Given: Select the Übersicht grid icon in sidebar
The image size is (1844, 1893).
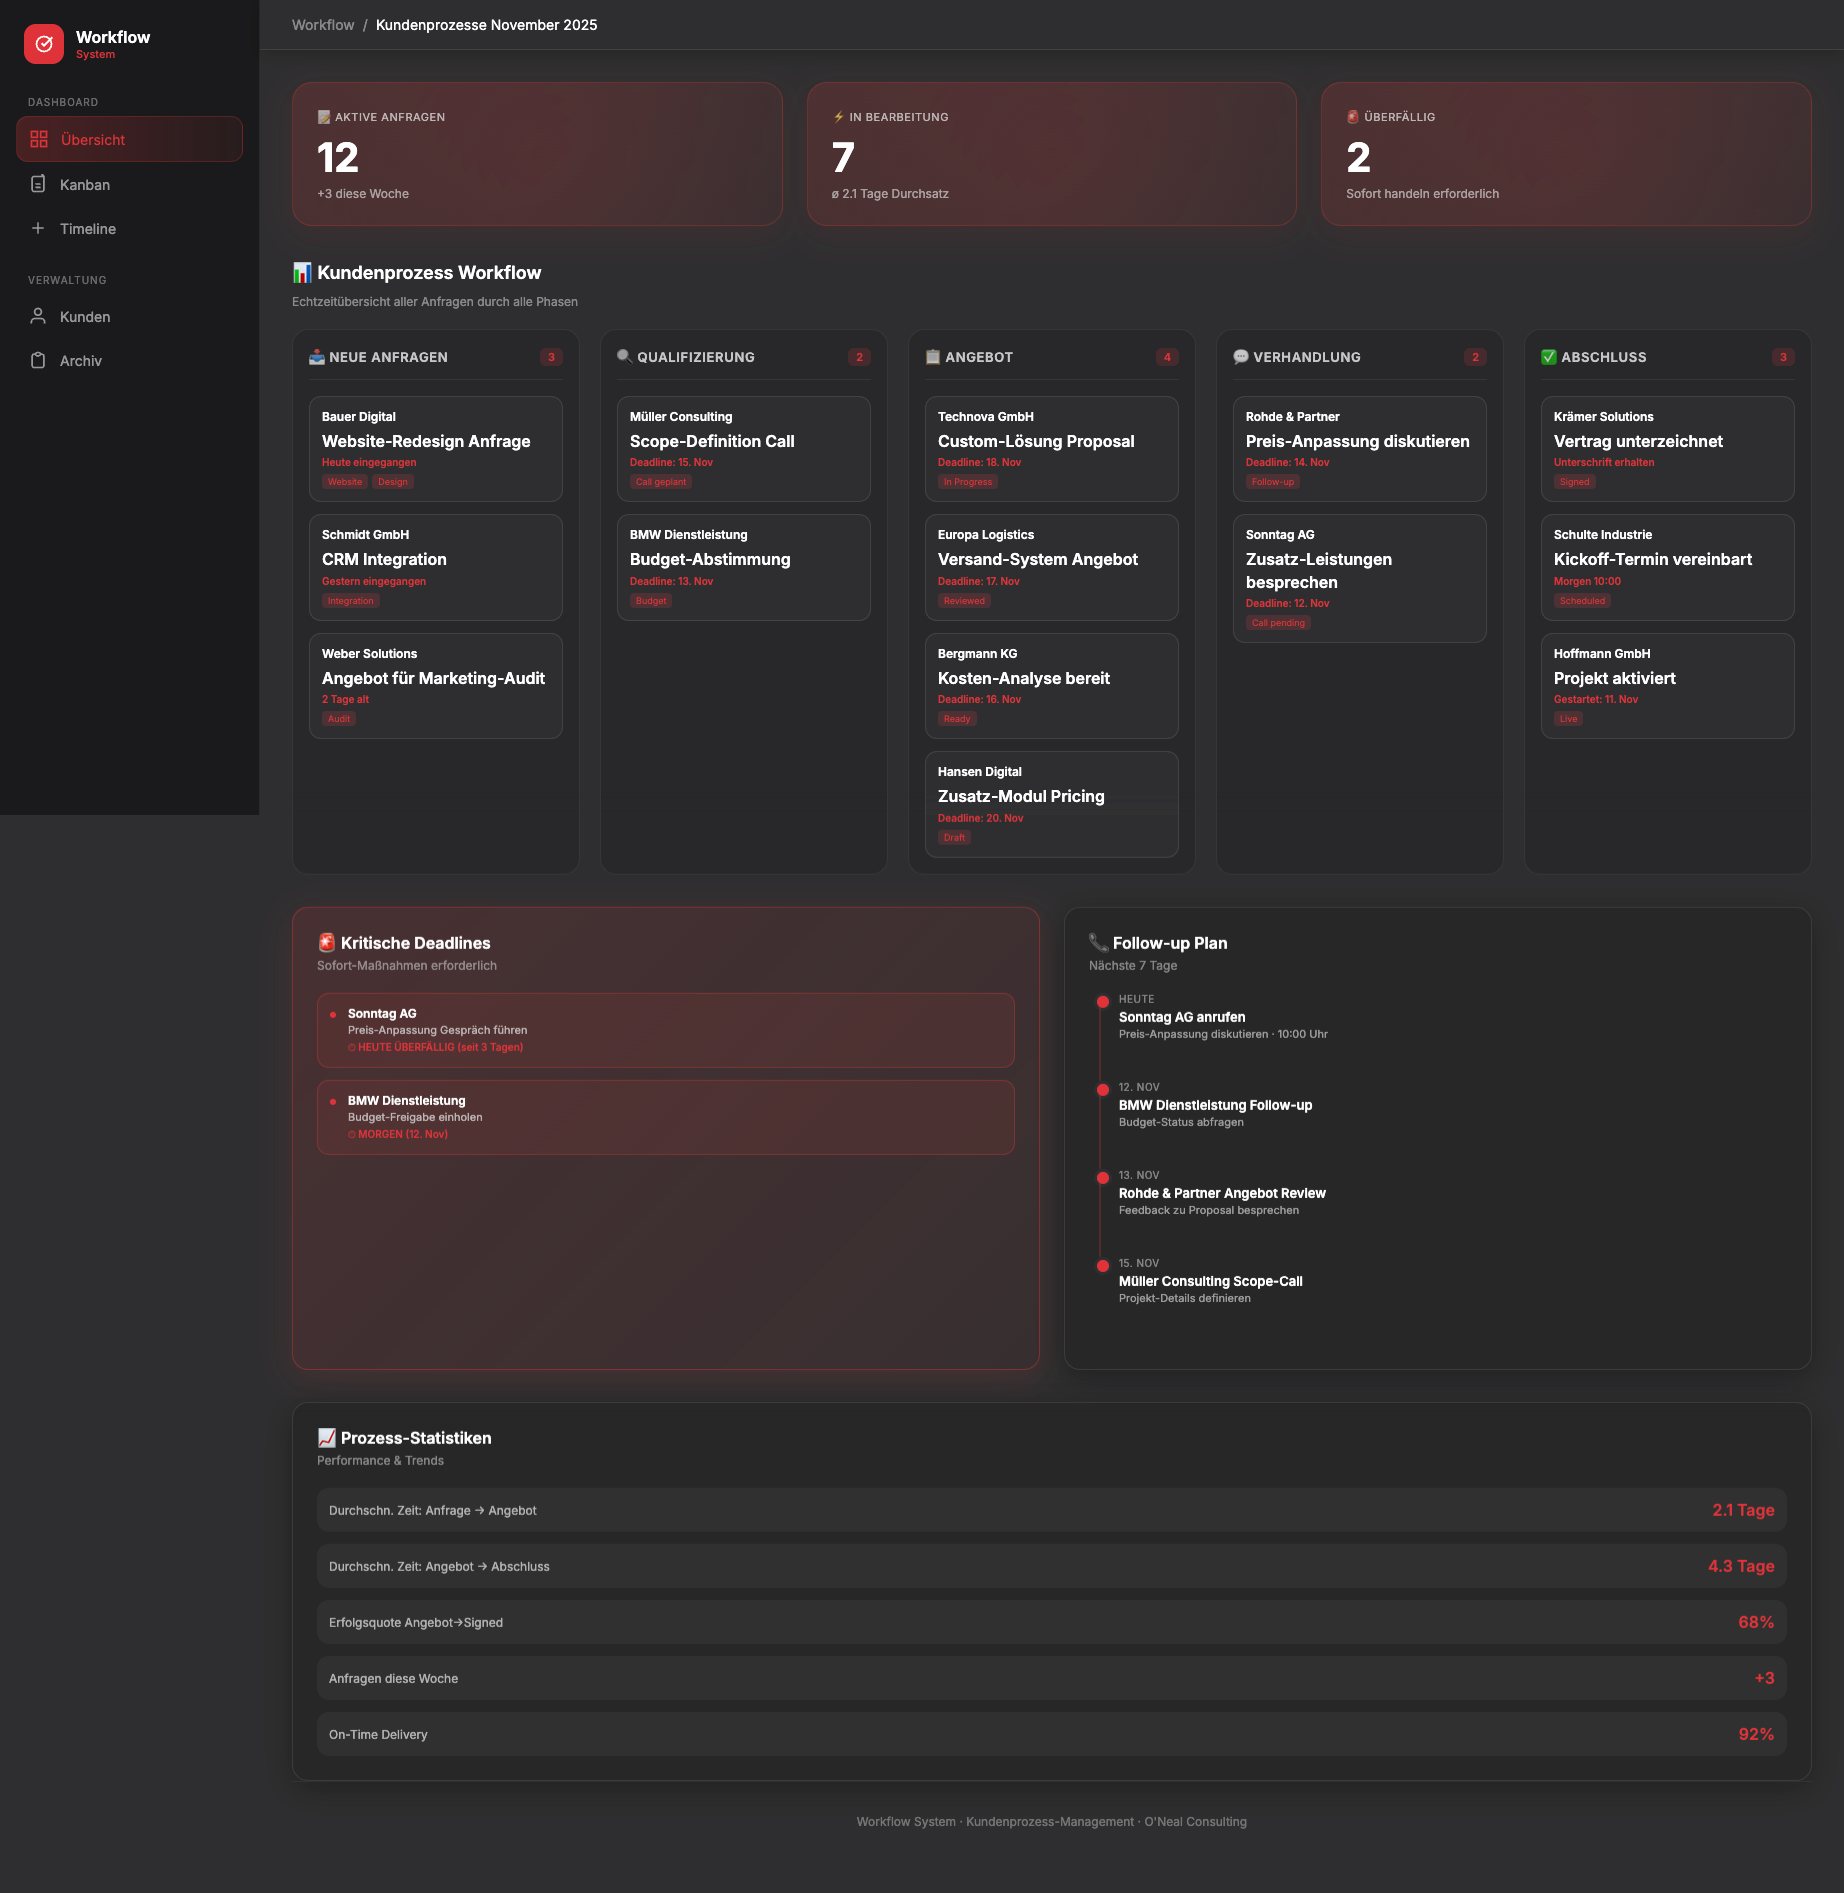Looking at the screenshot, I should point(40,139).
